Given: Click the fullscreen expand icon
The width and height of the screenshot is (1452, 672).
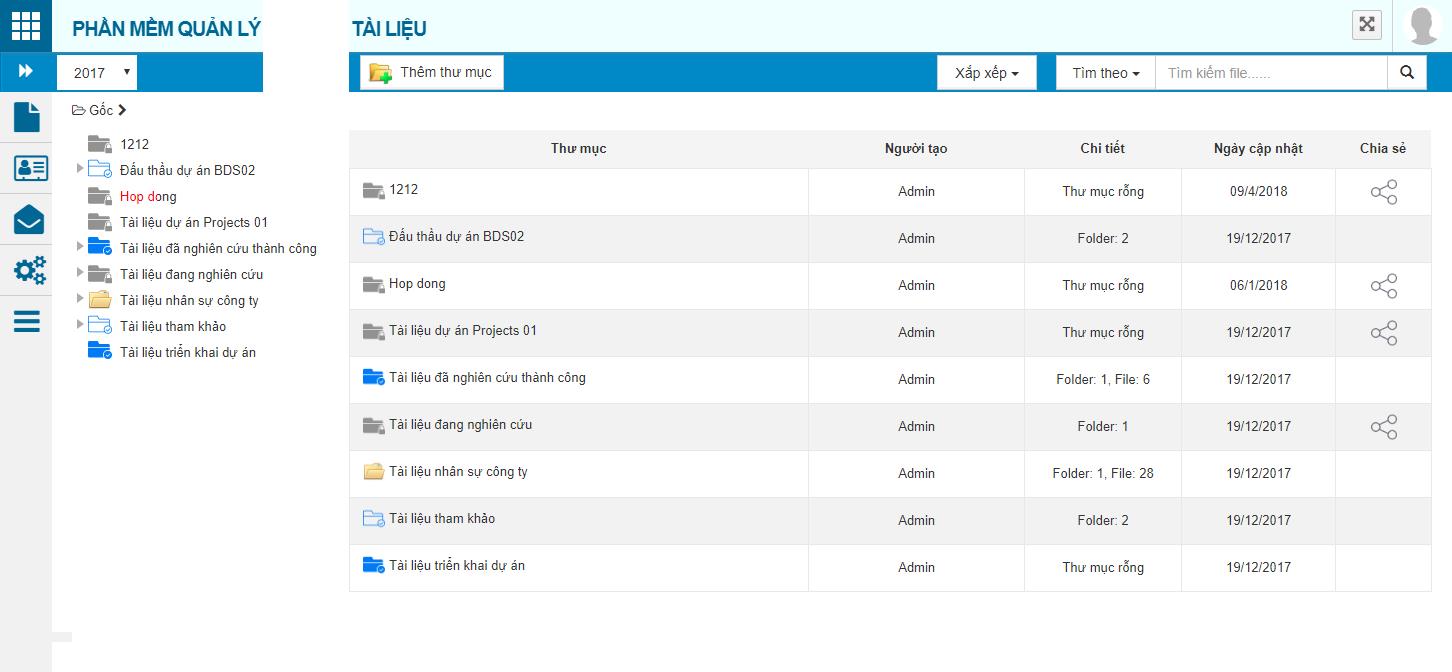Looking at the screenshot, I should [1366, 25].
